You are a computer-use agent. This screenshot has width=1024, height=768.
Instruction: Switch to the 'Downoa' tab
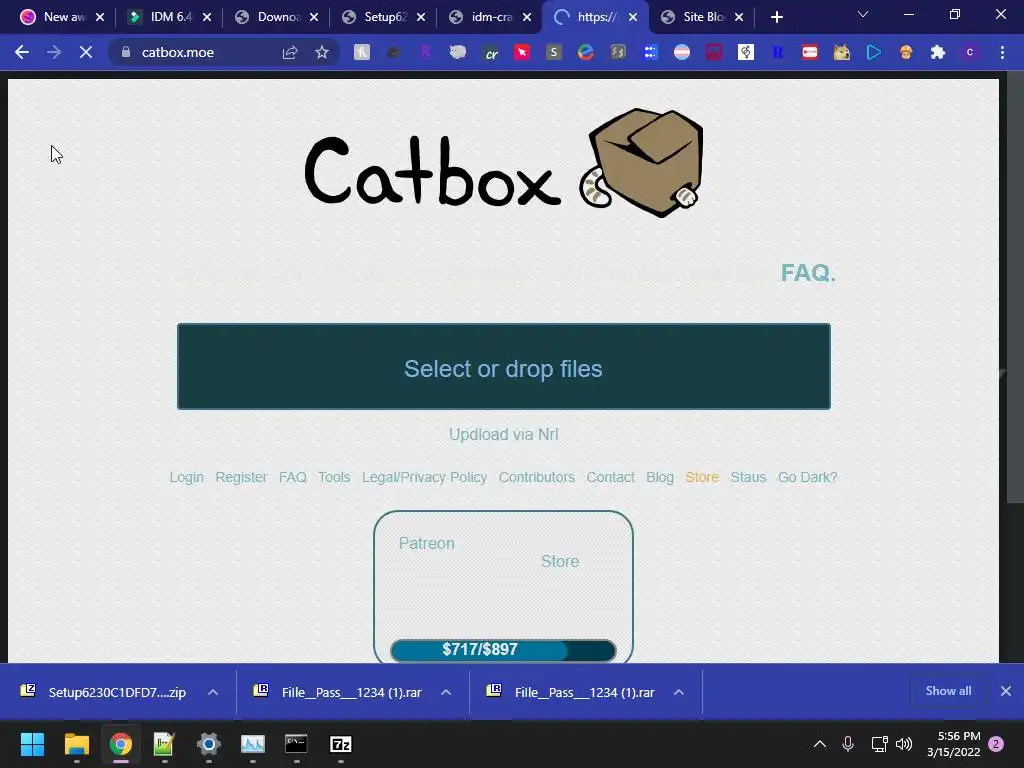[x=278, y=17]
